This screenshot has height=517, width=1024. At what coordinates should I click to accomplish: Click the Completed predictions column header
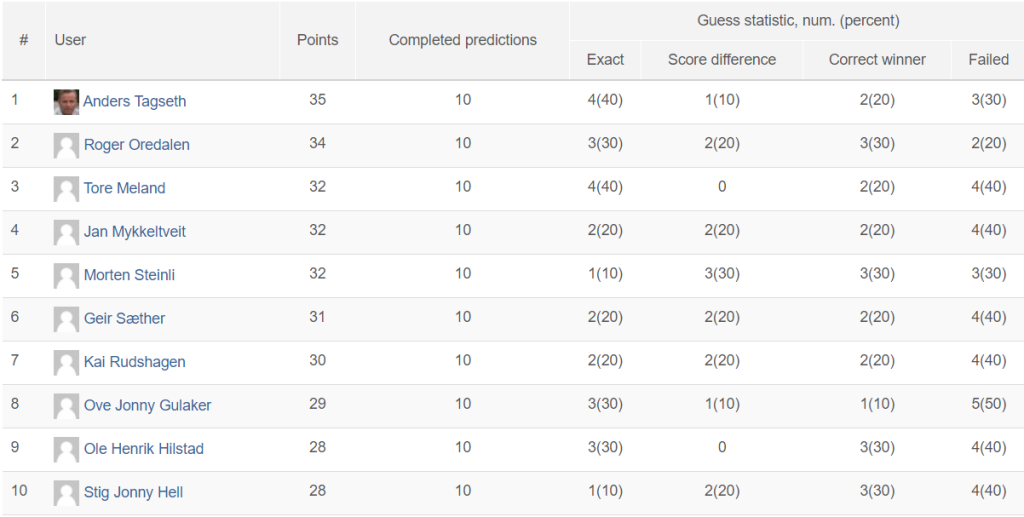(x=462, y=40)
